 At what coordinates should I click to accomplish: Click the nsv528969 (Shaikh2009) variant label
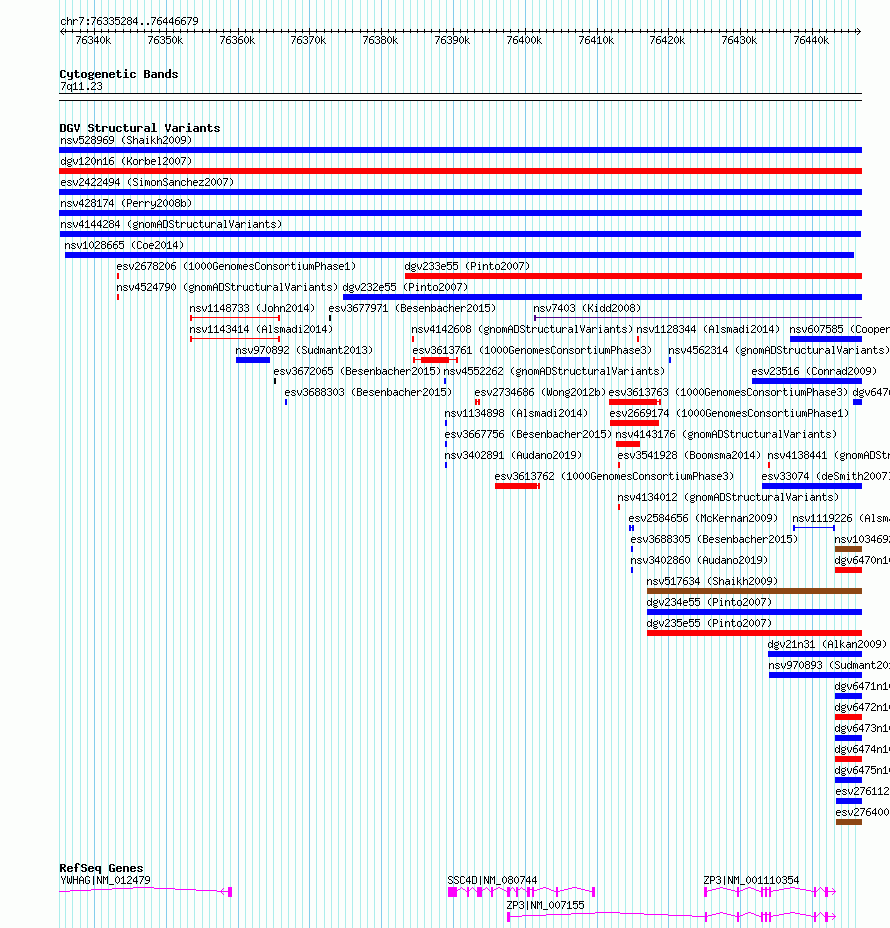[x=126, y=140]
